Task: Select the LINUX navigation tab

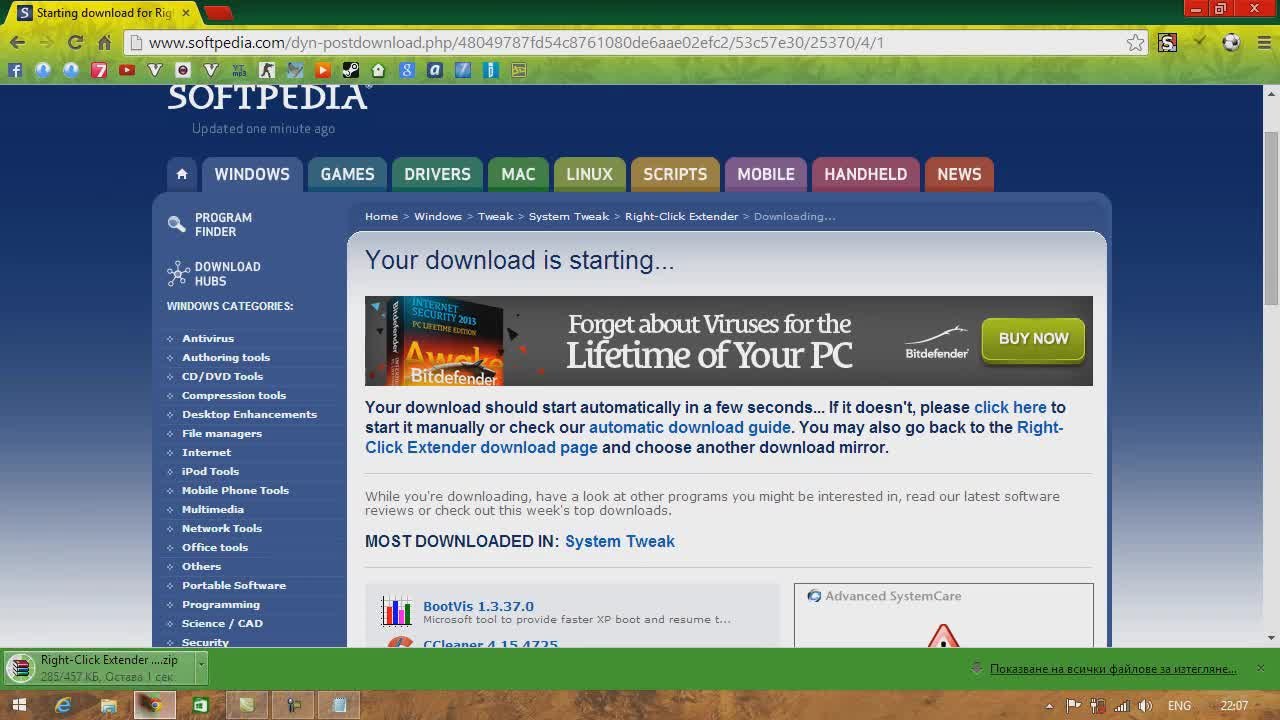Action: [589, 174]
